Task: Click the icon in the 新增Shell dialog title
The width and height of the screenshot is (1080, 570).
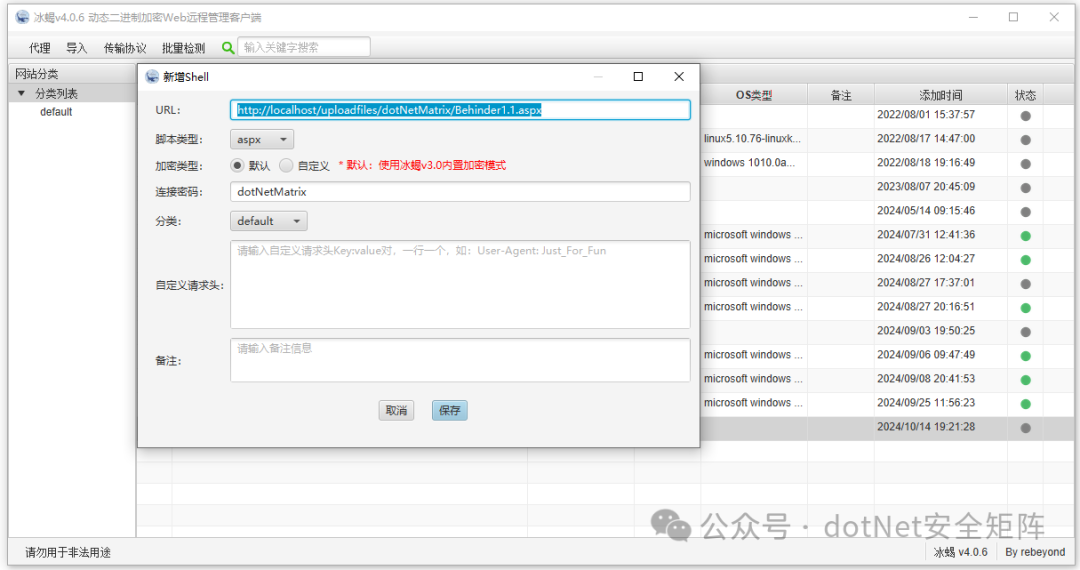Action: click(152, 77)
